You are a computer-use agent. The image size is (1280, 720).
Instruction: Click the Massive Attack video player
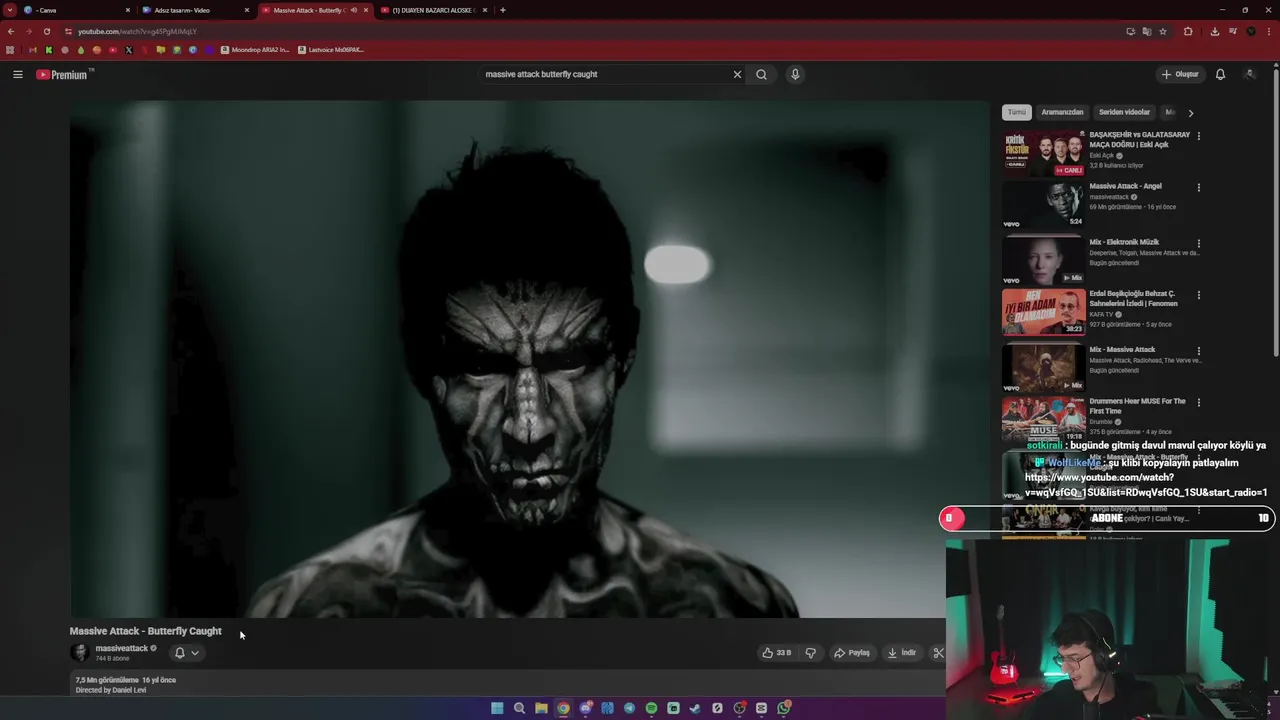pos(529,358)
